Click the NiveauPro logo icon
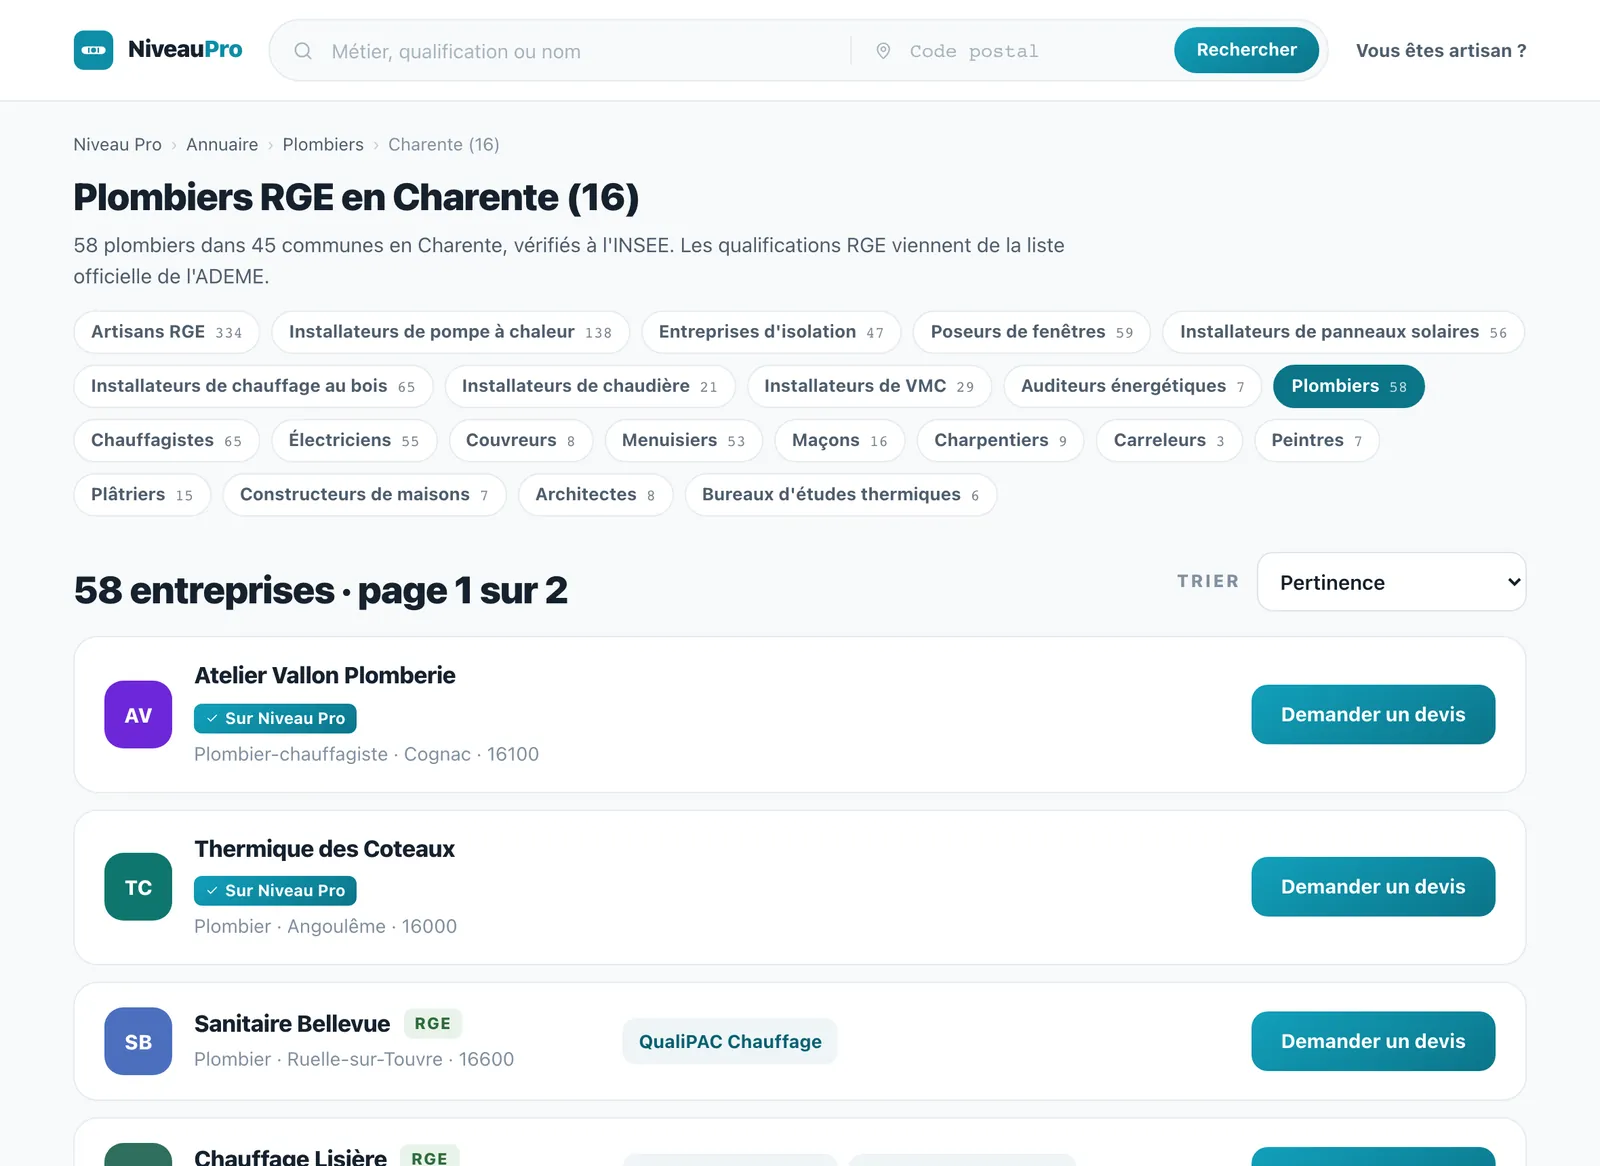1600x1166 pixels. (93, 50)
